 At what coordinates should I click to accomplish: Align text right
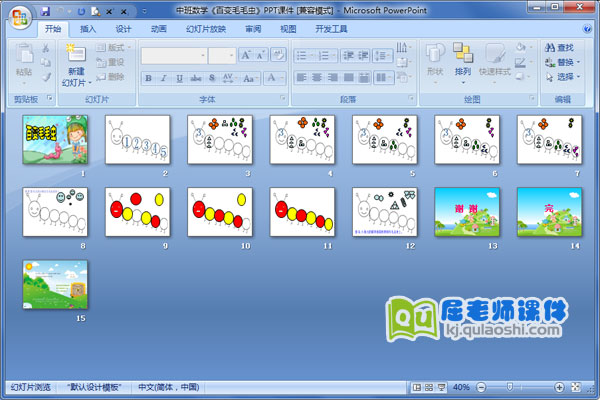[333, 78]
